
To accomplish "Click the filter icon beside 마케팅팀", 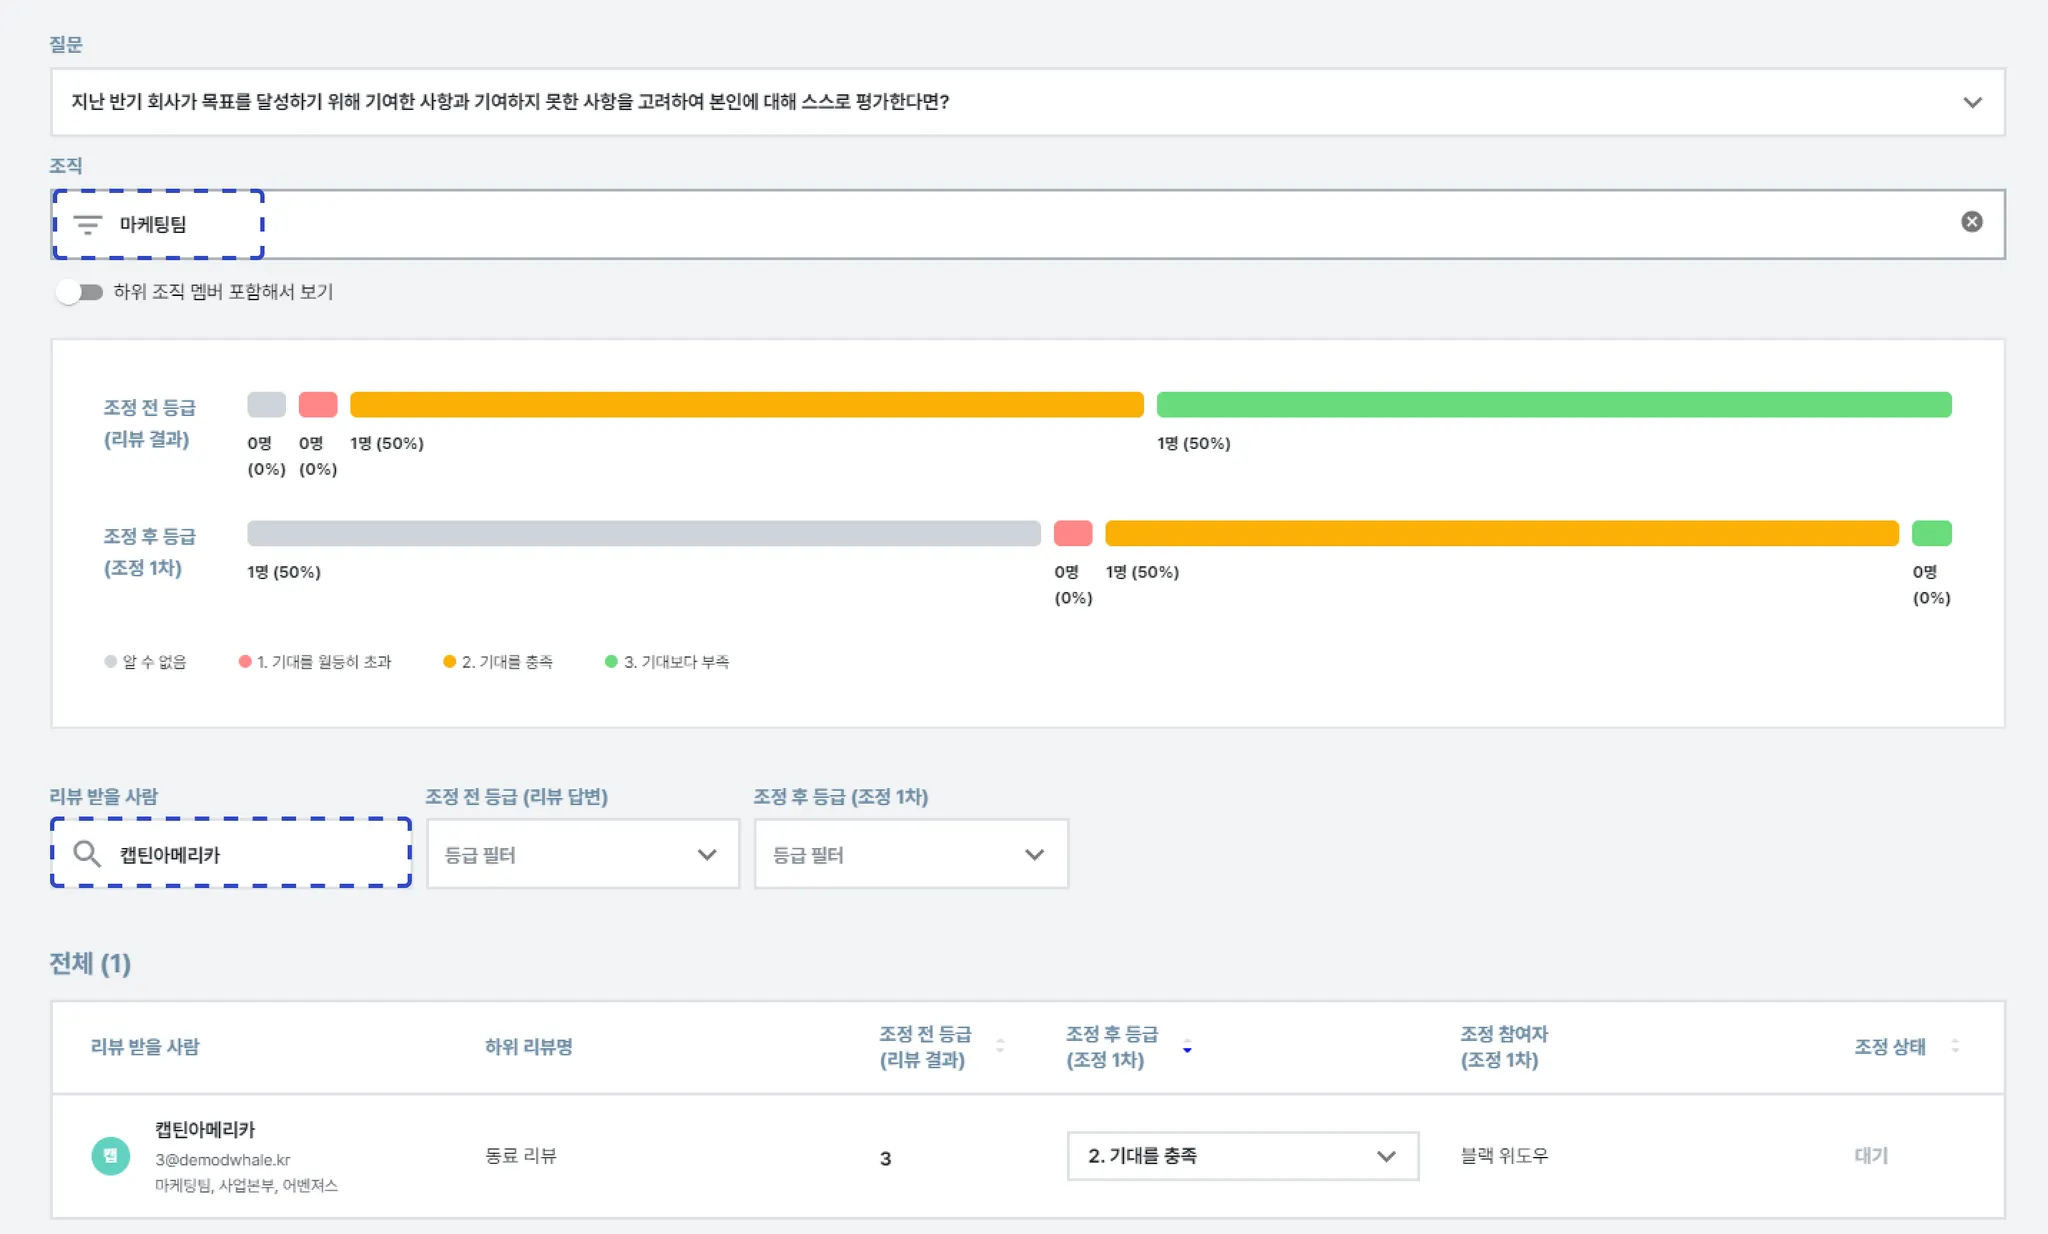I will [x=88, y=224].
